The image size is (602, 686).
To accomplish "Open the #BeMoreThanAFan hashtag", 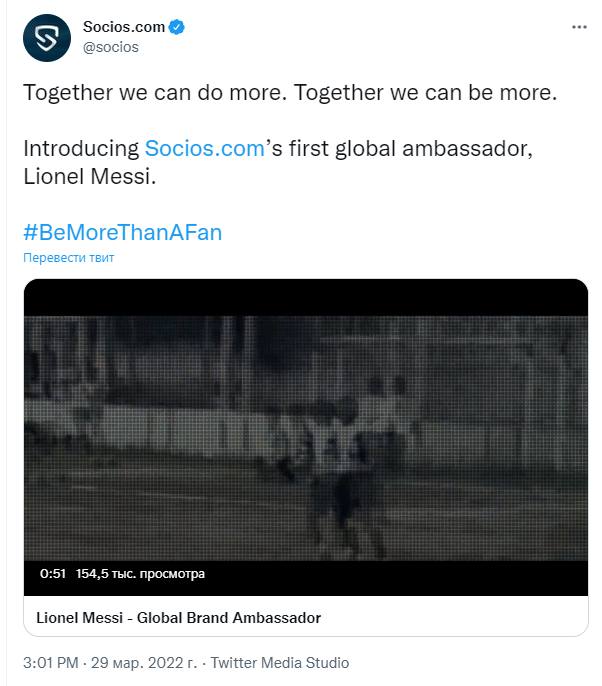I will (x=122, y=232).
